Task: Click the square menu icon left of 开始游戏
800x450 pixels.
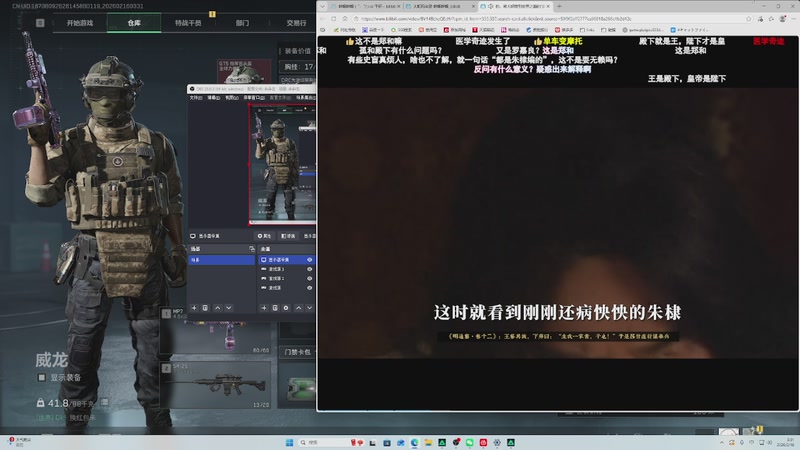Action: (x=40, y=23)
